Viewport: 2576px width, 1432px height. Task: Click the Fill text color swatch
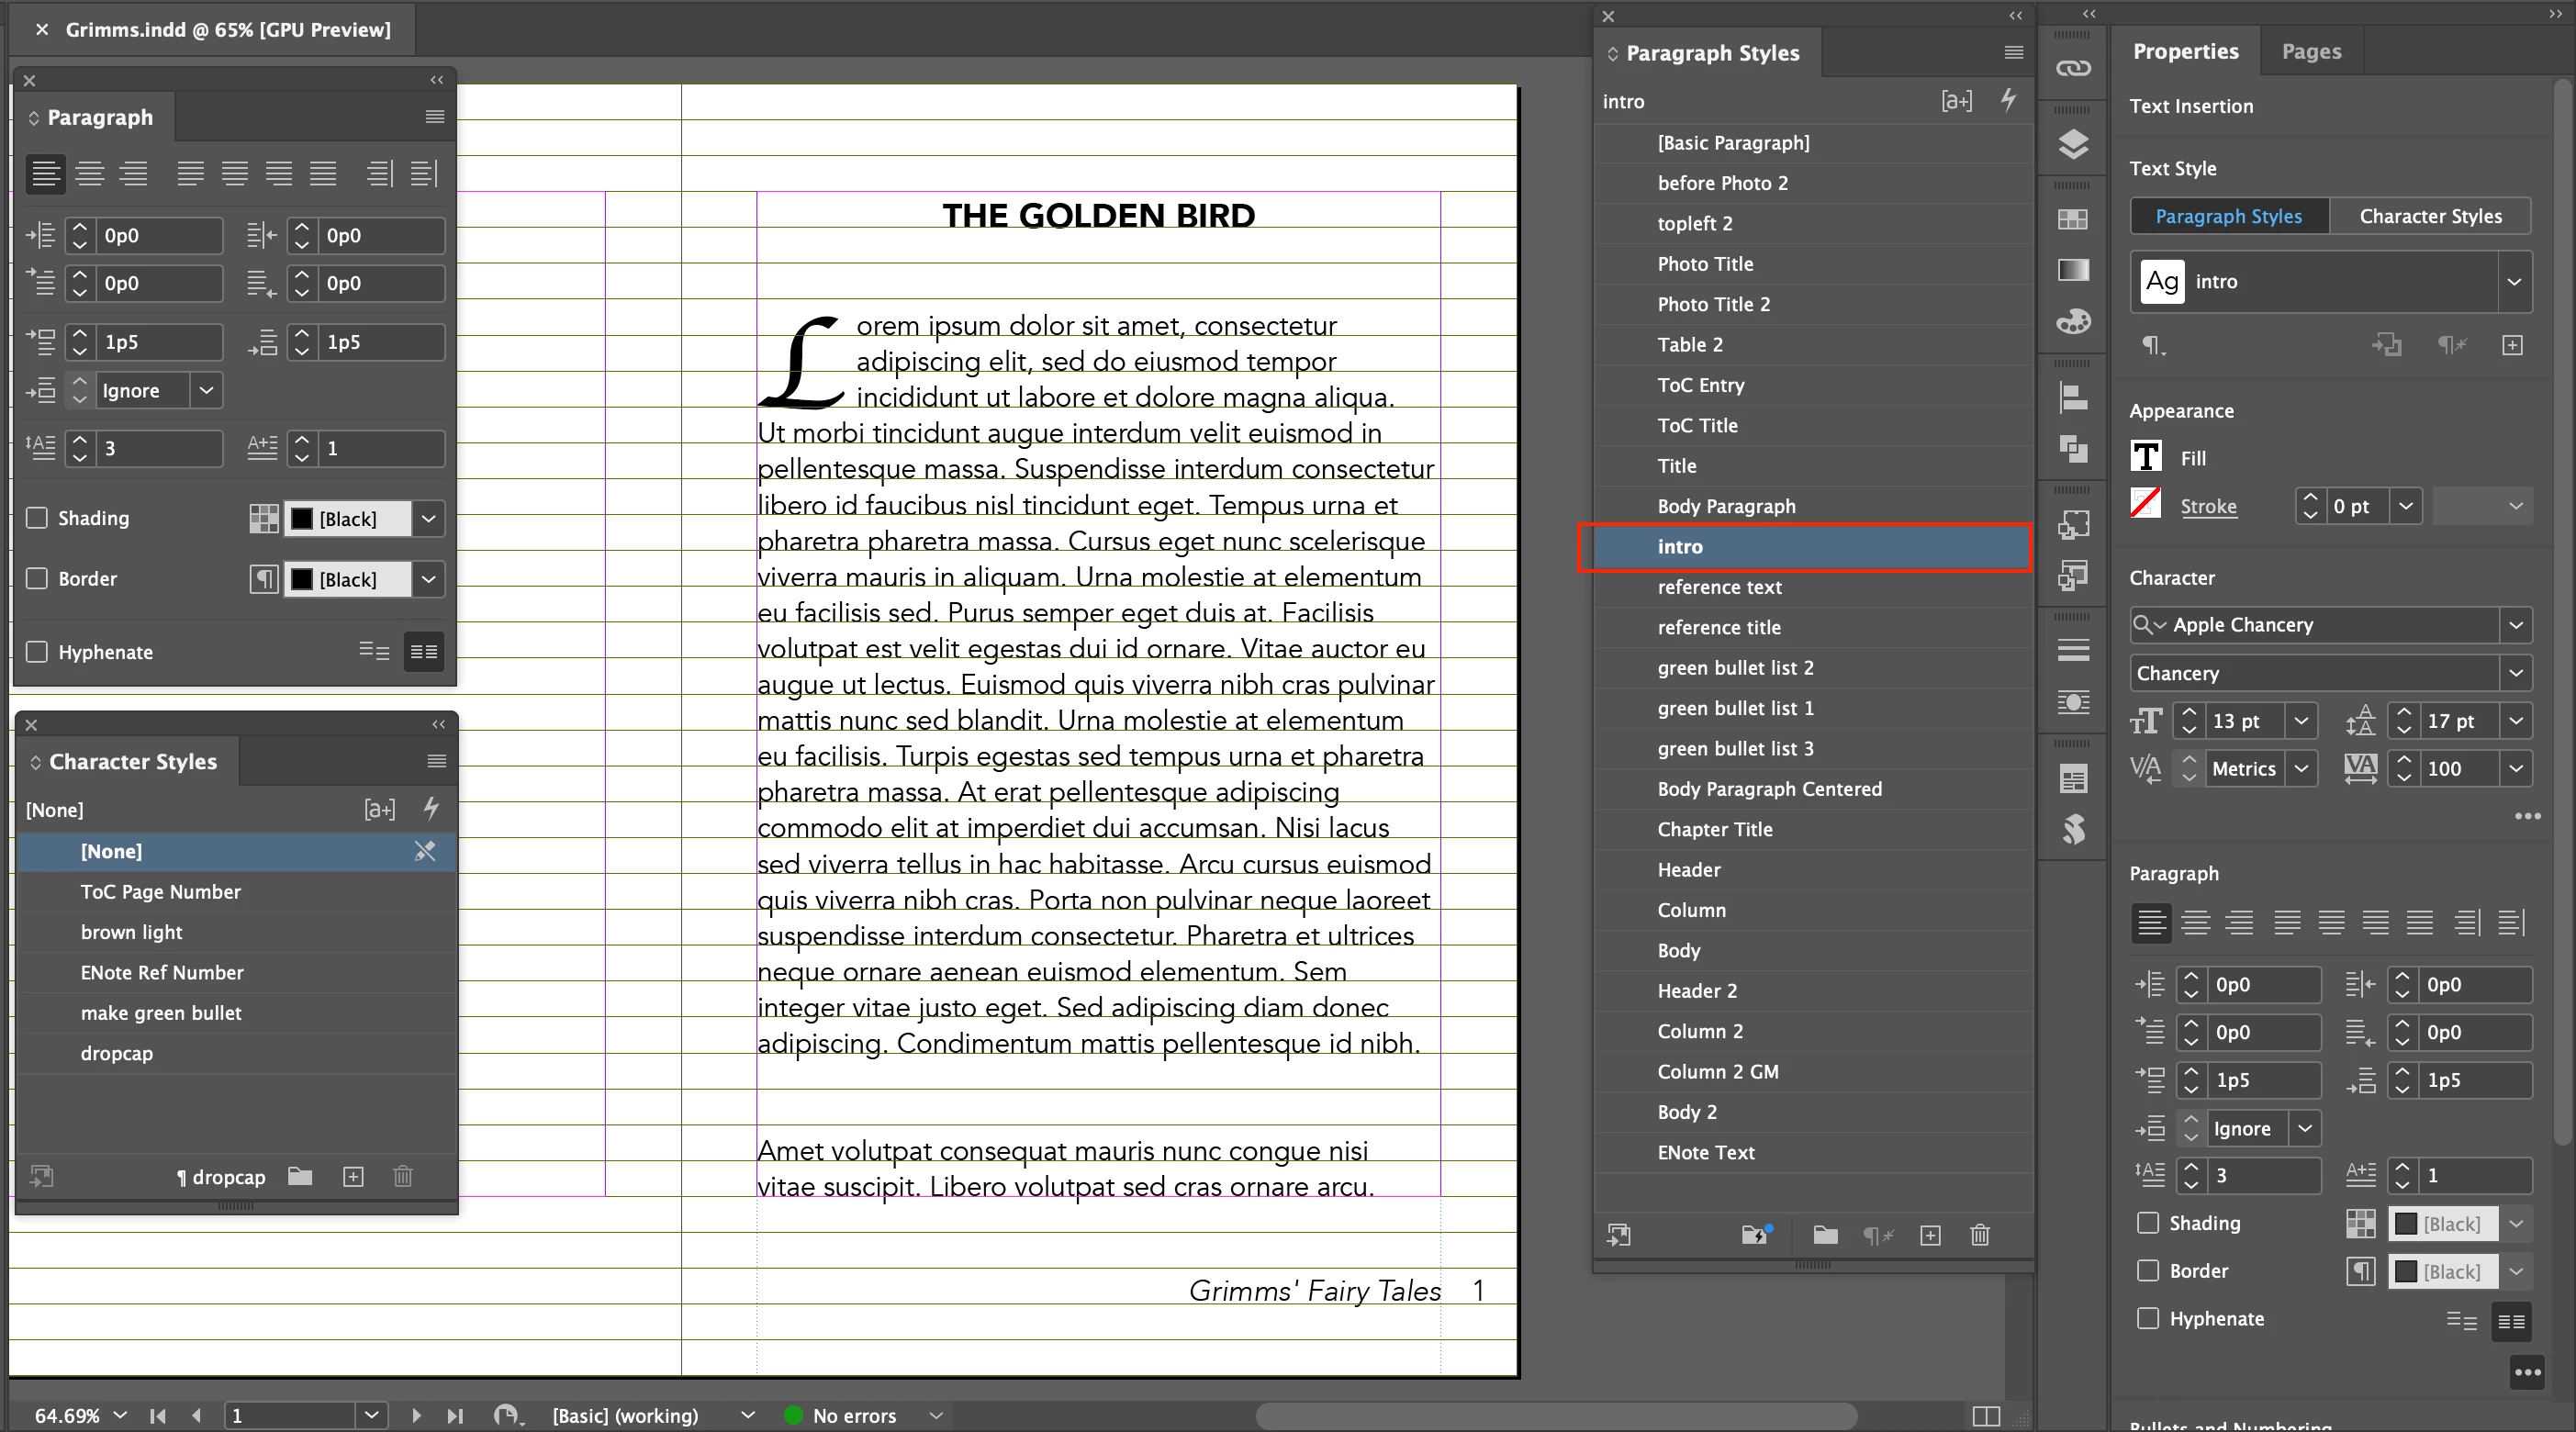point(2146,457)
